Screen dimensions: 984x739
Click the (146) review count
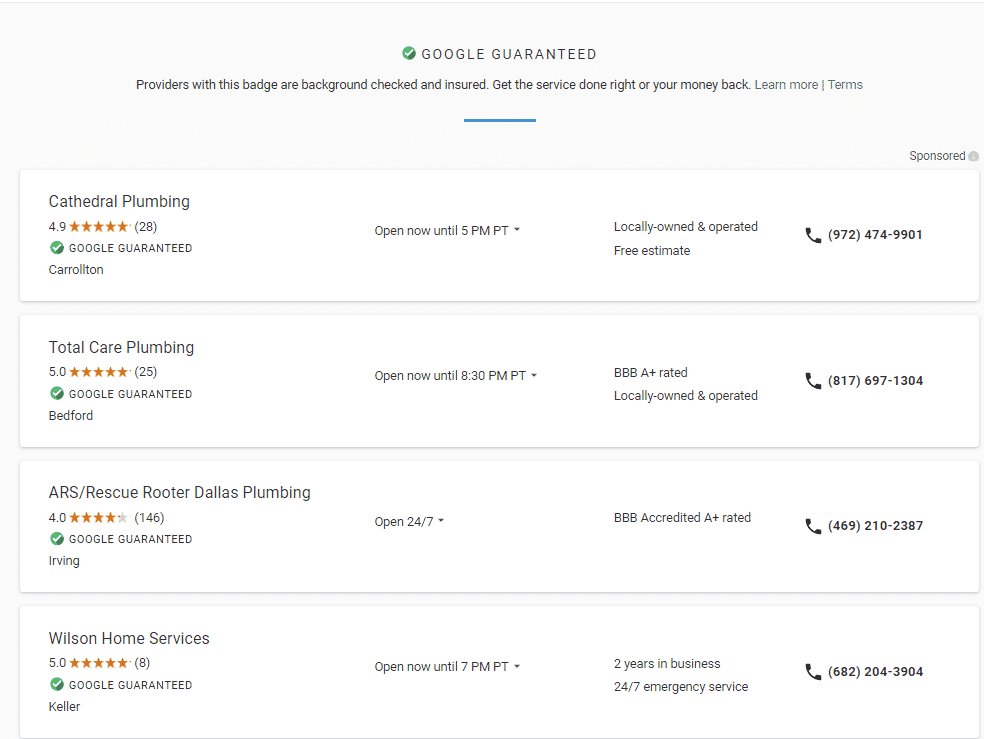tap(149, 518)
